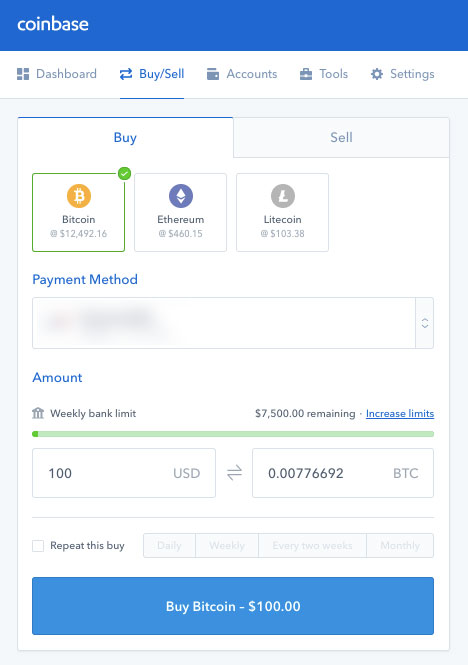Click the Tools briefcase icon
This screenshot has height=665, width=468.
(x=306, y=74)
